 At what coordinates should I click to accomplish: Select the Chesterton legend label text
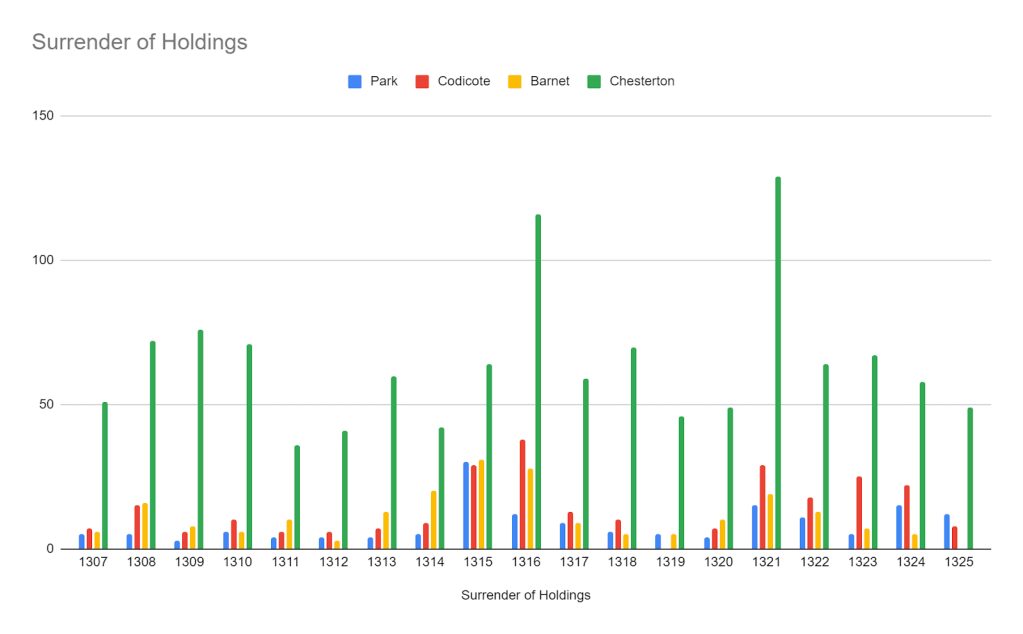coord(642,81)
